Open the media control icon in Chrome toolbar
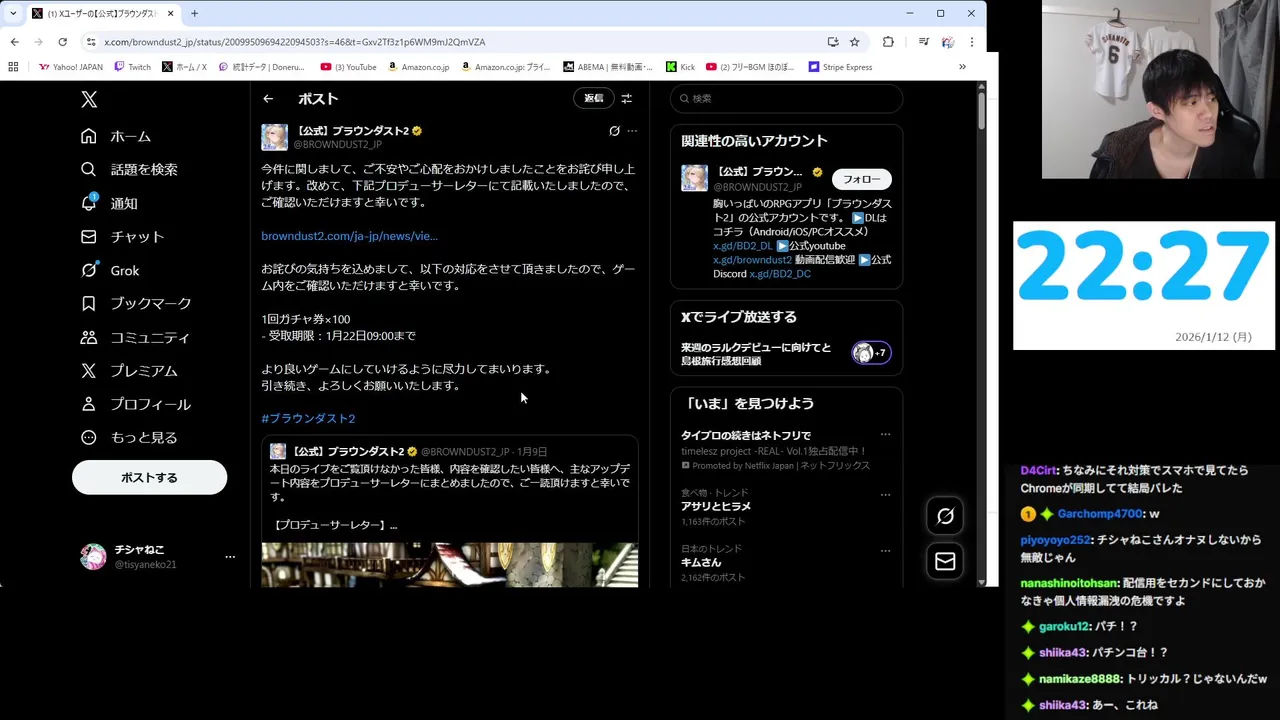 [x=923, y=42]
